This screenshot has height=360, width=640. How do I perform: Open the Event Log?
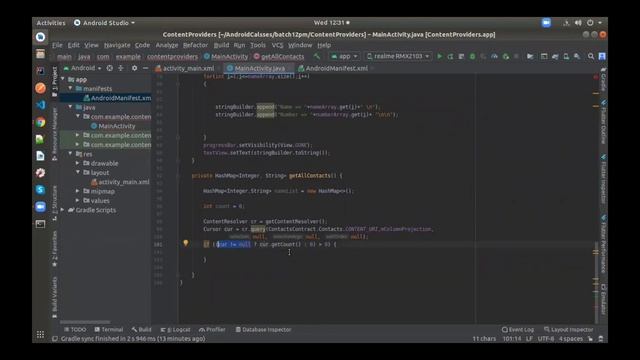pyautogui.click(x=518, y=329)
